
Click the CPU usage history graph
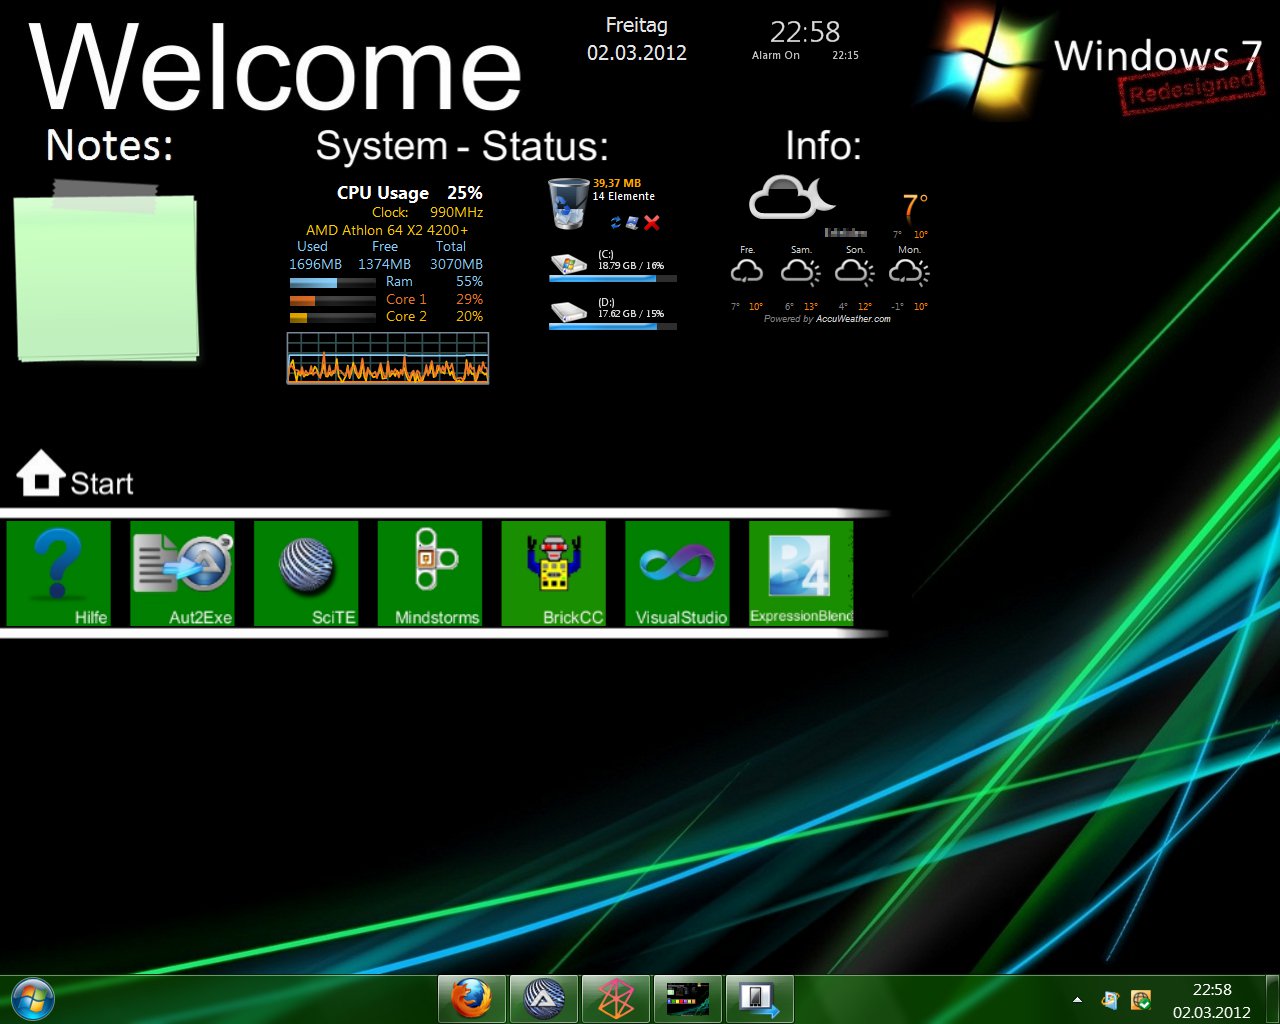pyautogui.click(x=388, y=359)
